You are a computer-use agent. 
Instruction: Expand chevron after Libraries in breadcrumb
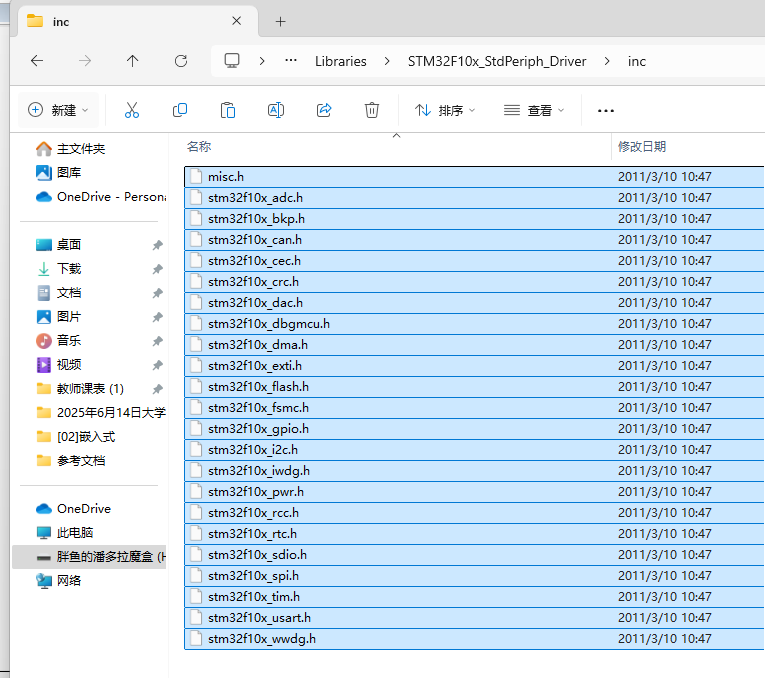pos(387,61)
